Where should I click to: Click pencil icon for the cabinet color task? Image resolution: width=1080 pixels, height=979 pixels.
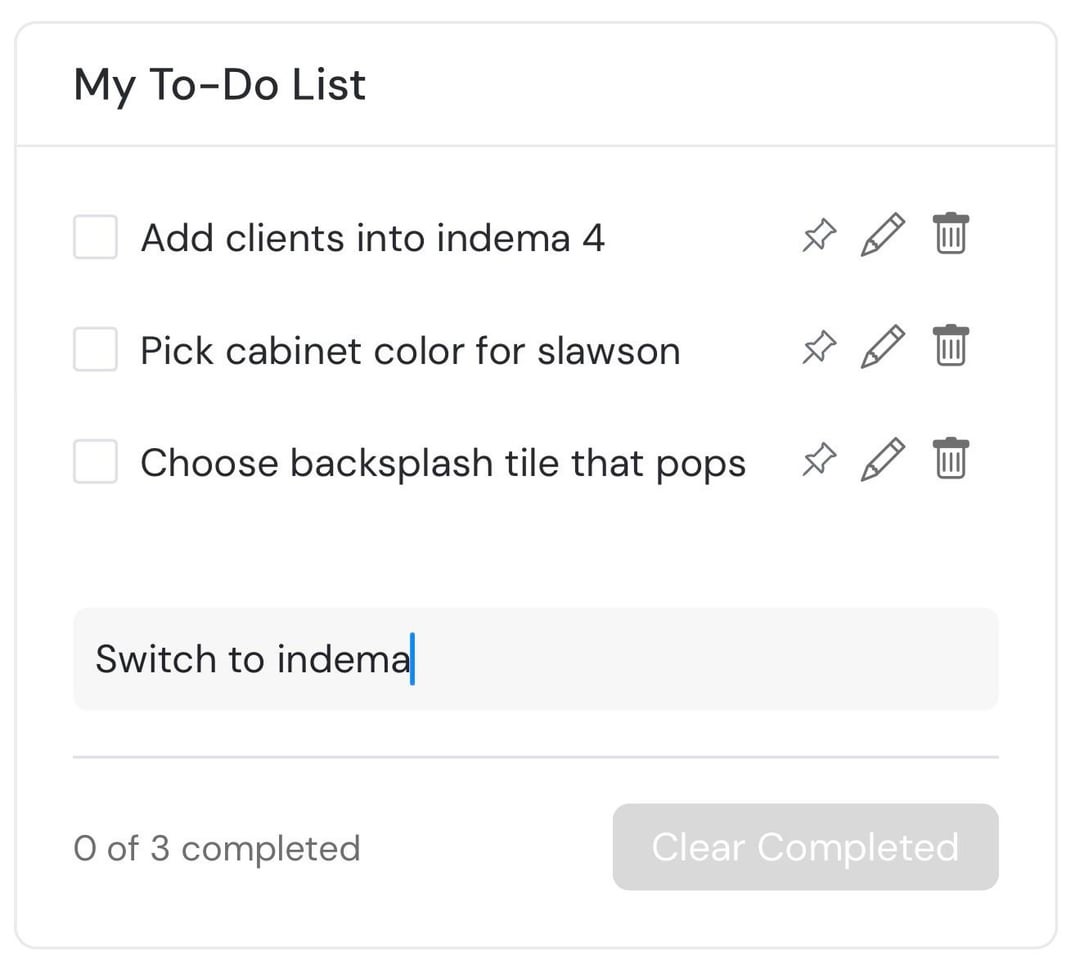coord(882,347)
